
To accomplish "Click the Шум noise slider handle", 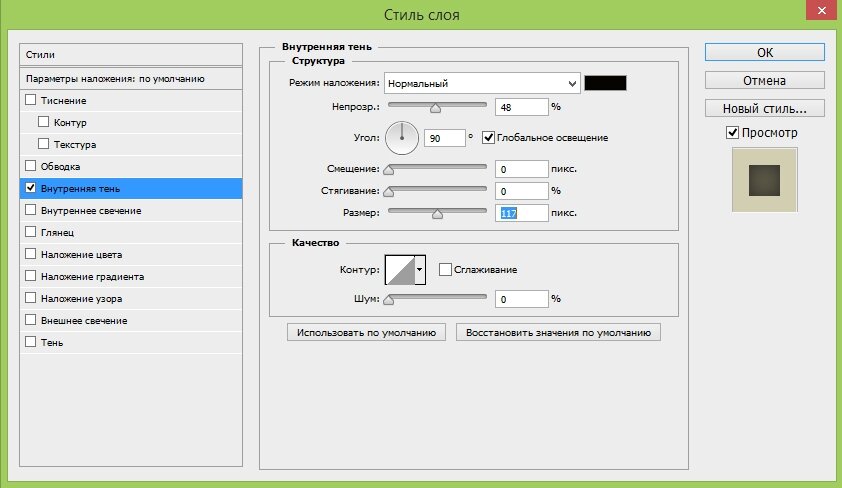I will [389, 300].
